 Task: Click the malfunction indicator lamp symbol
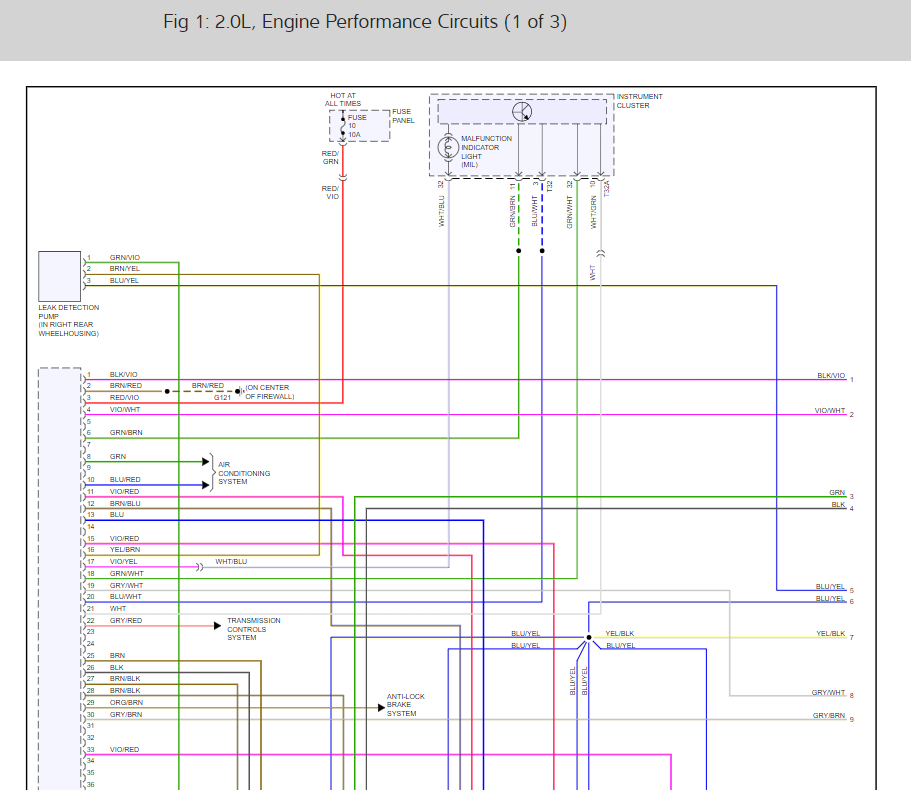[448, 148]
